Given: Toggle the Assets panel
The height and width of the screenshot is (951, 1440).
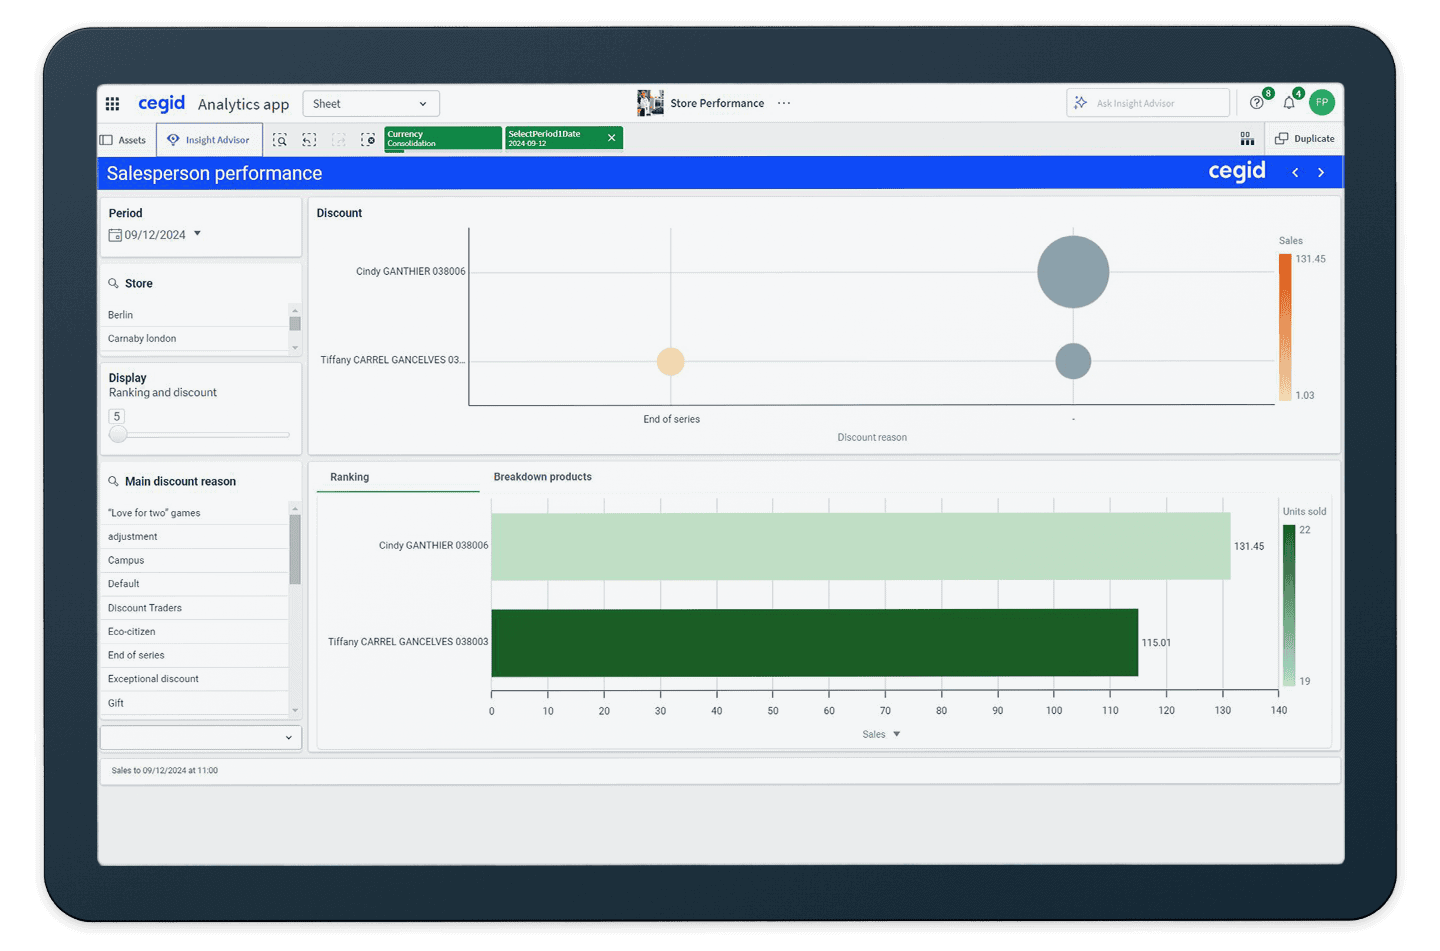Looking at the screenshot, I should point(123,140).
